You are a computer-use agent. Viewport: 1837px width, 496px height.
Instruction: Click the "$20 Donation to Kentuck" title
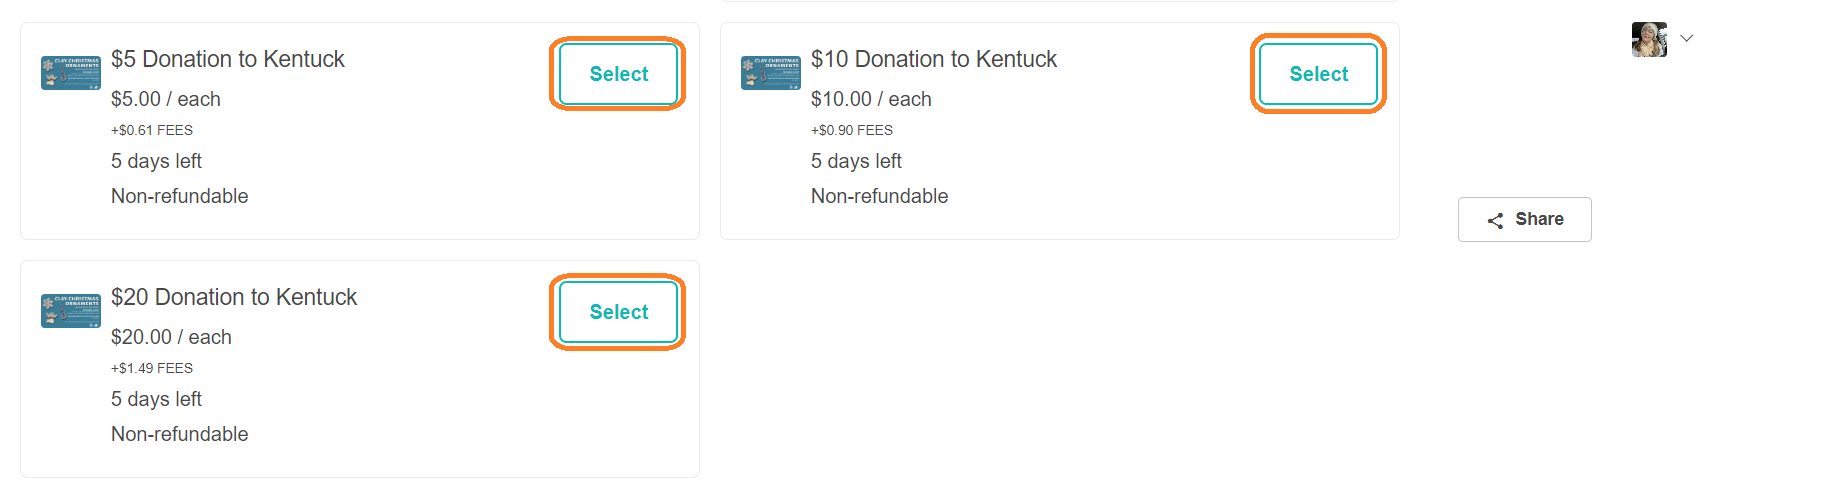tap(234, 297)
